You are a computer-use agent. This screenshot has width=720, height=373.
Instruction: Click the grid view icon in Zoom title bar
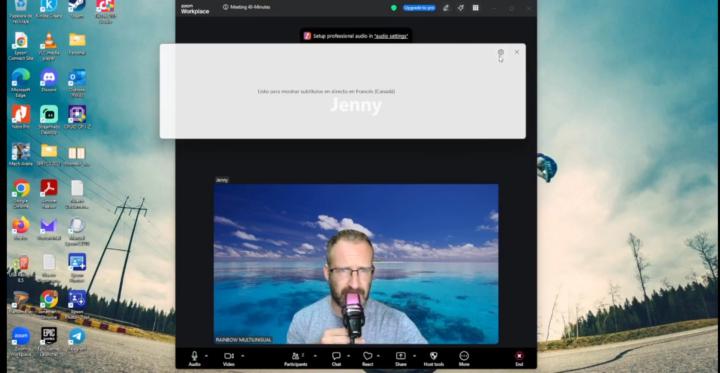coord(476,8)
